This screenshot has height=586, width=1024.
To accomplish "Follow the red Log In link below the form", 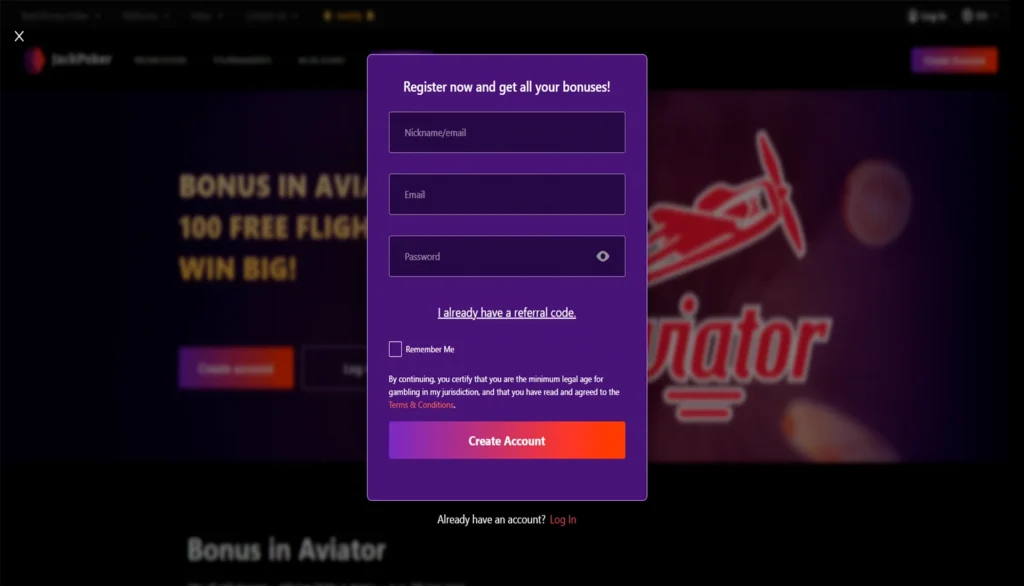I will 563,519.
